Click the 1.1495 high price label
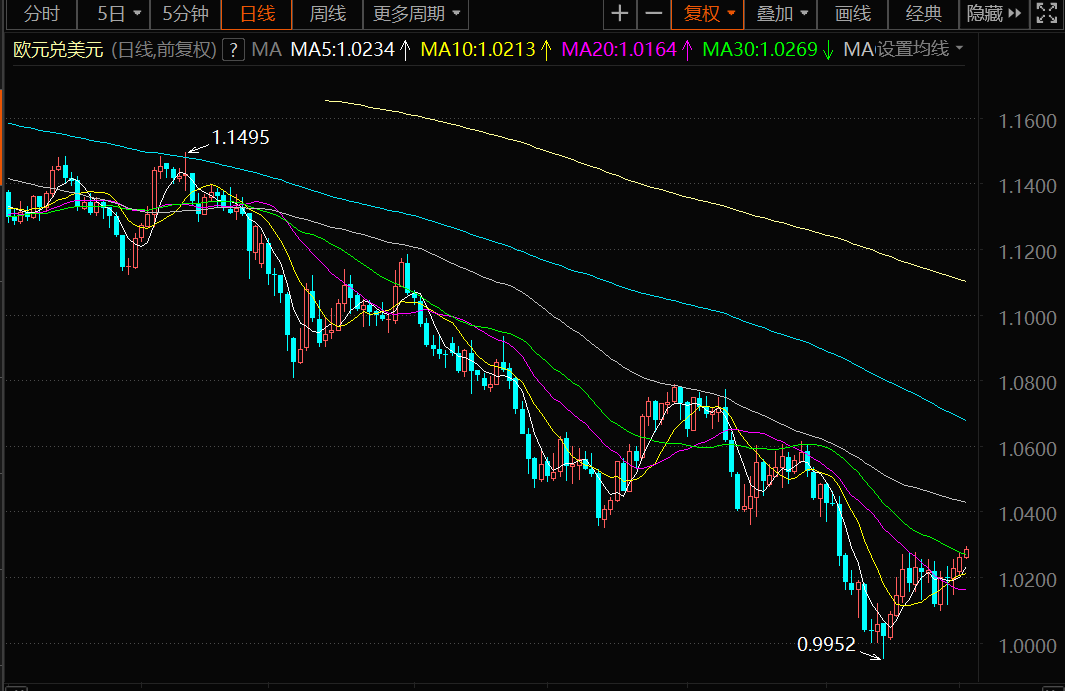 (240, 137)
